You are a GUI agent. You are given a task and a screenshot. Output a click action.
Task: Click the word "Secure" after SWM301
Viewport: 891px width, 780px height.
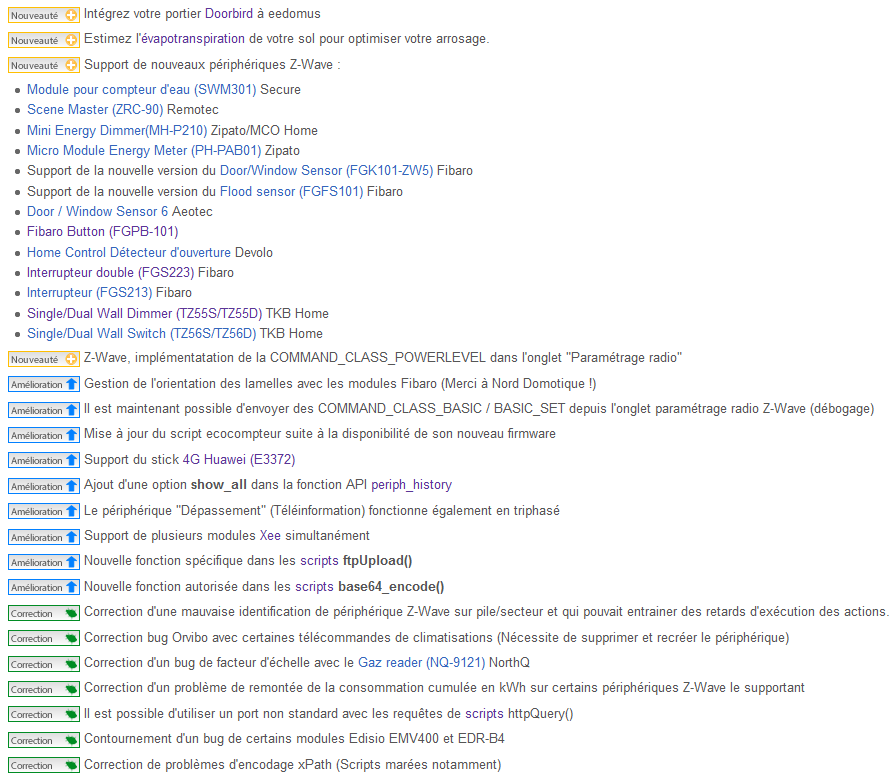(x=281, y=90)
